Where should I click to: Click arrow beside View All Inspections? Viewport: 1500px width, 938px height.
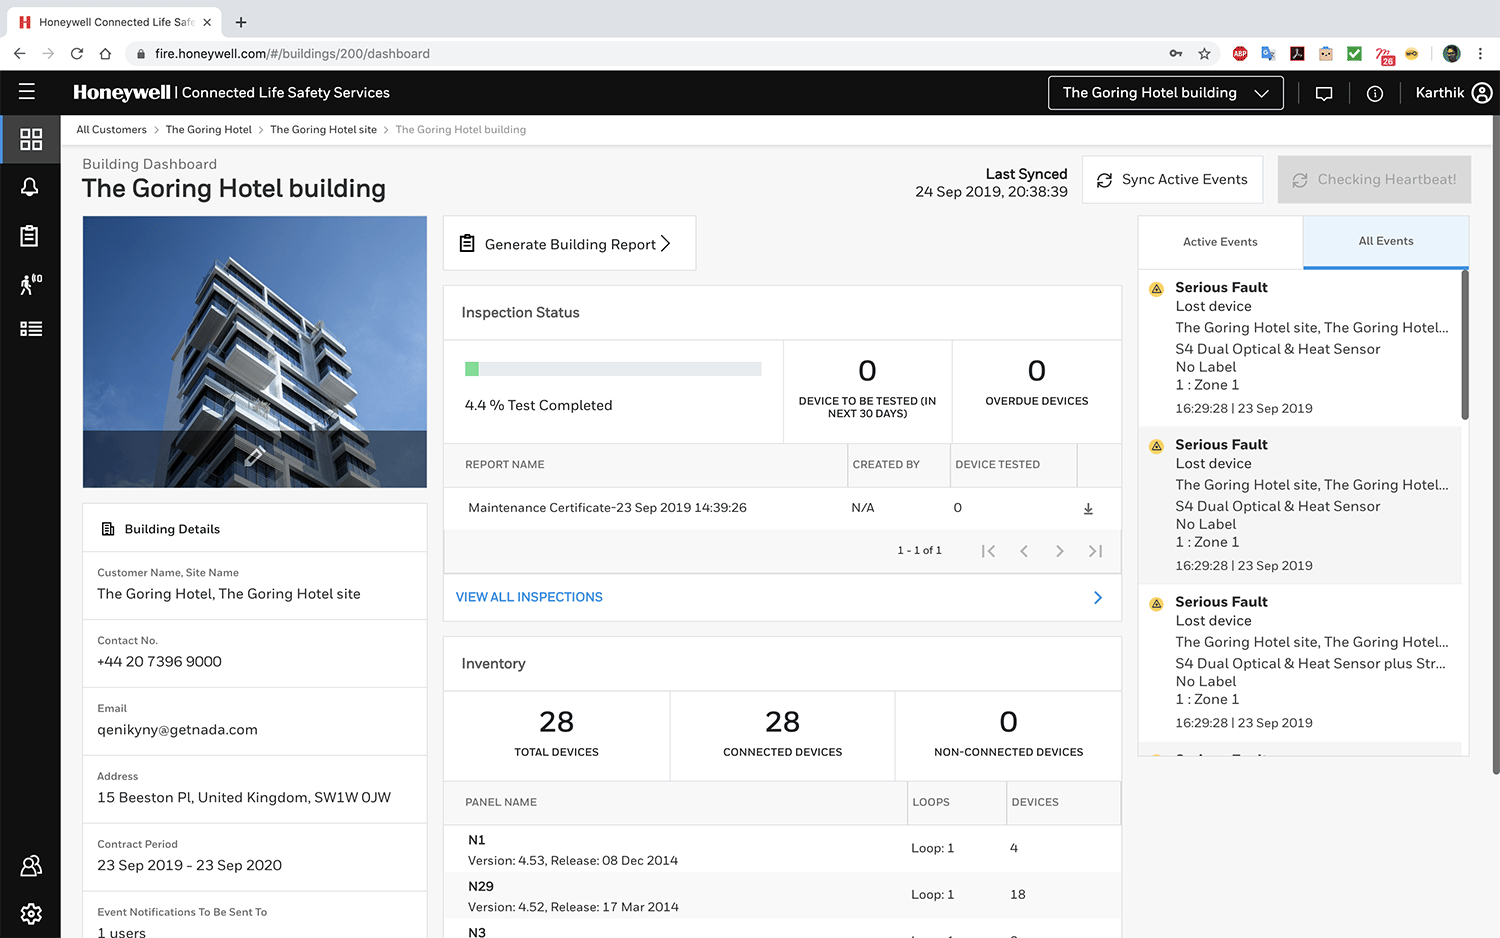[1097, 597]
